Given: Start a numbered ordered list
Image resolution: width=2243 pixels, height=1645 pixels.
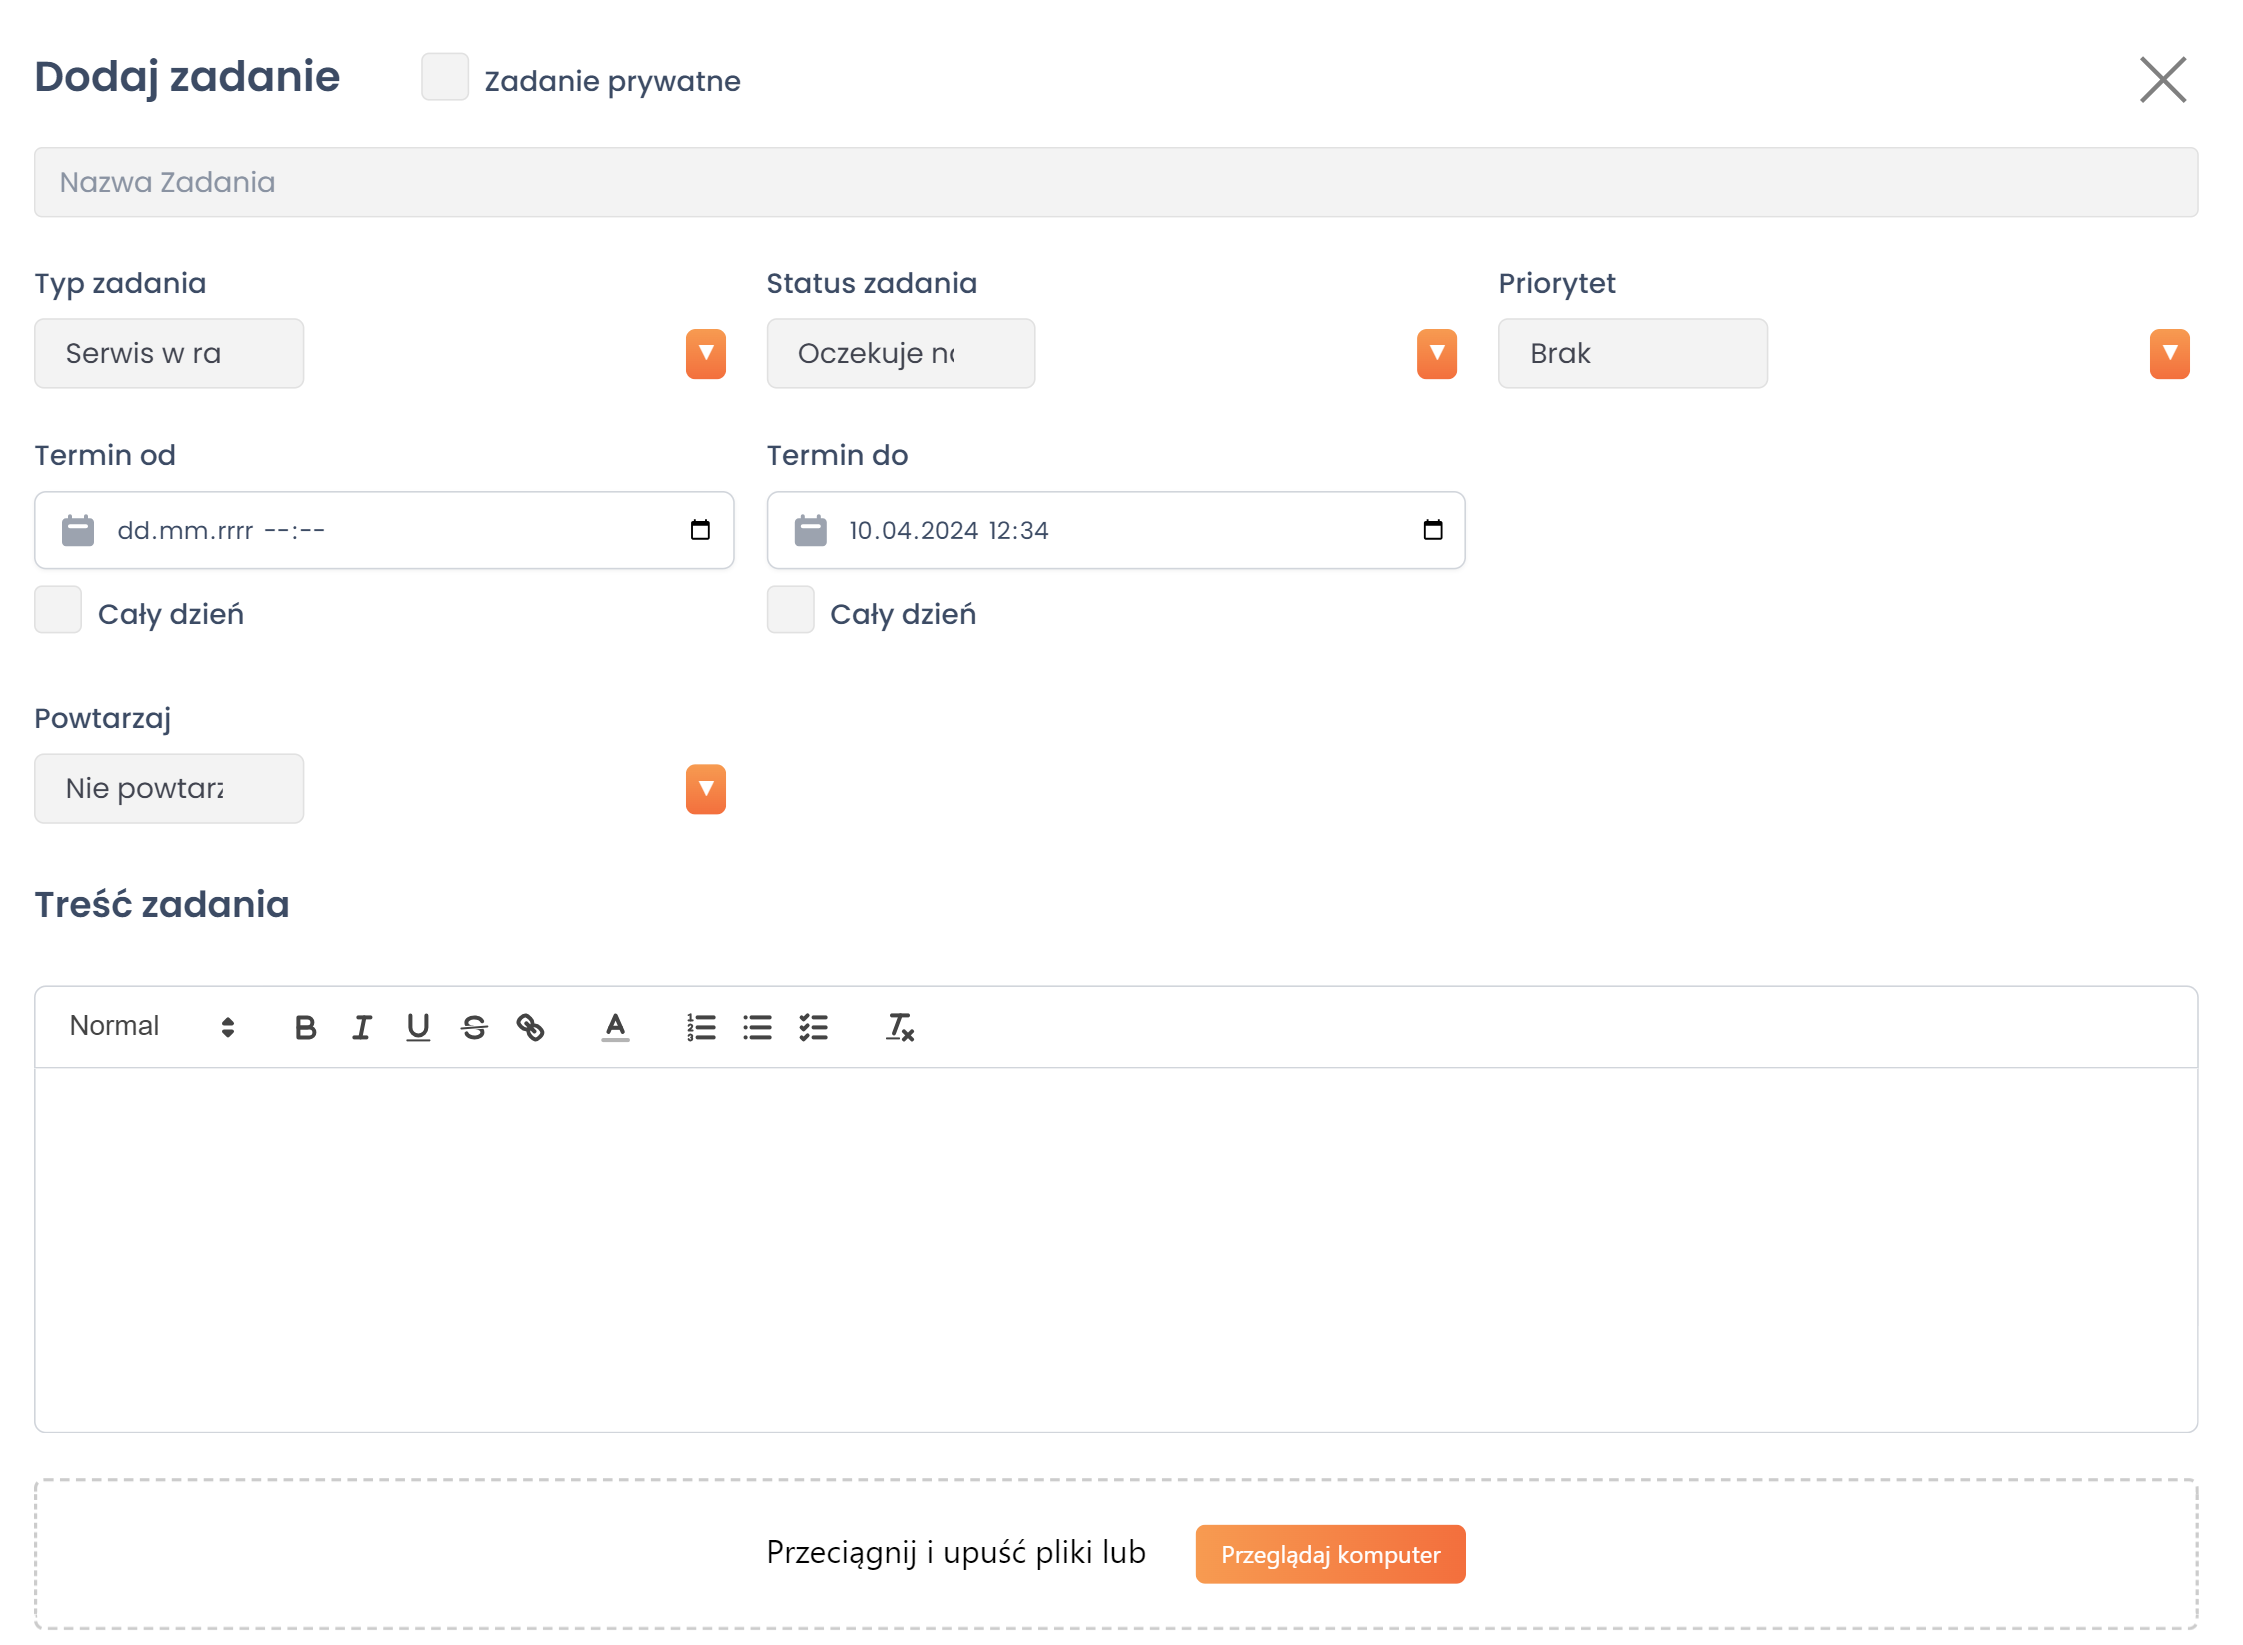Looking at the screenshot, I should [701, 1027].
